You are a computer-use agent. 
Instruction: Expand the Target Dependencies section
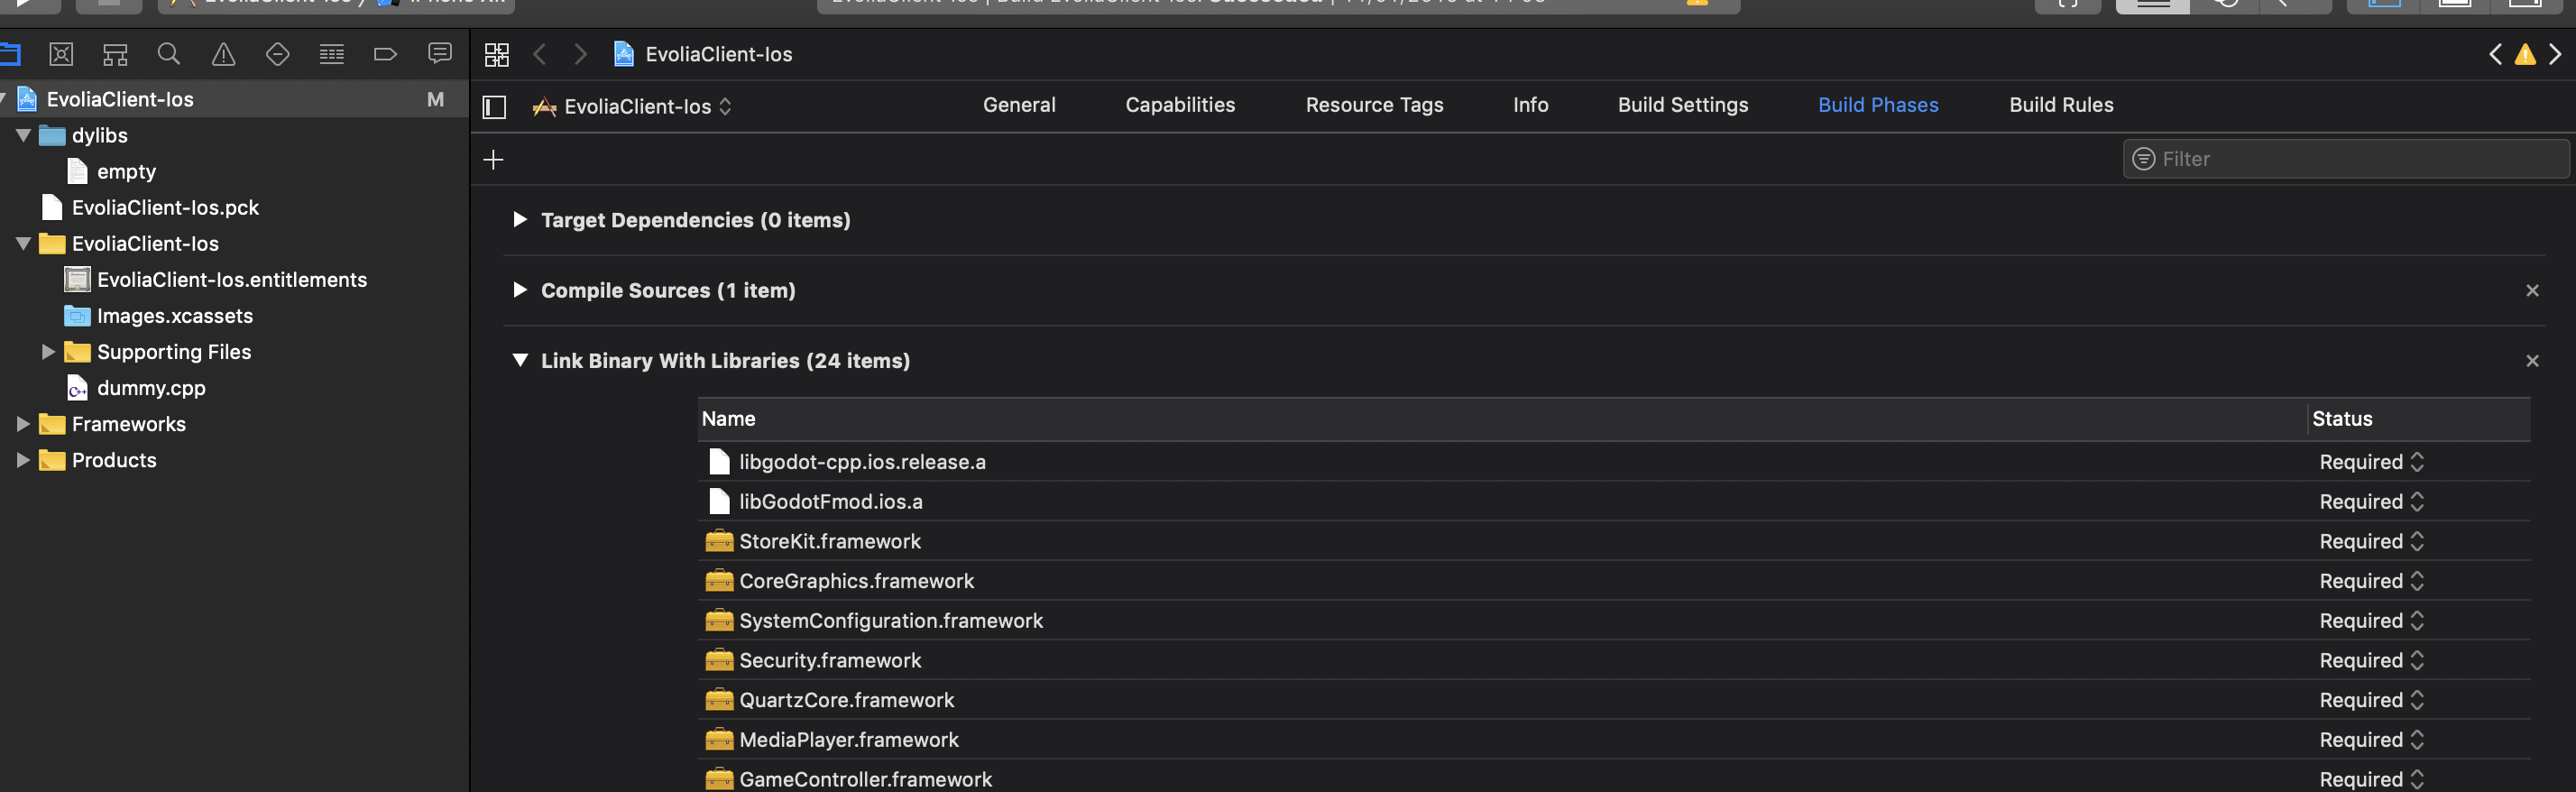click(519, 220)
